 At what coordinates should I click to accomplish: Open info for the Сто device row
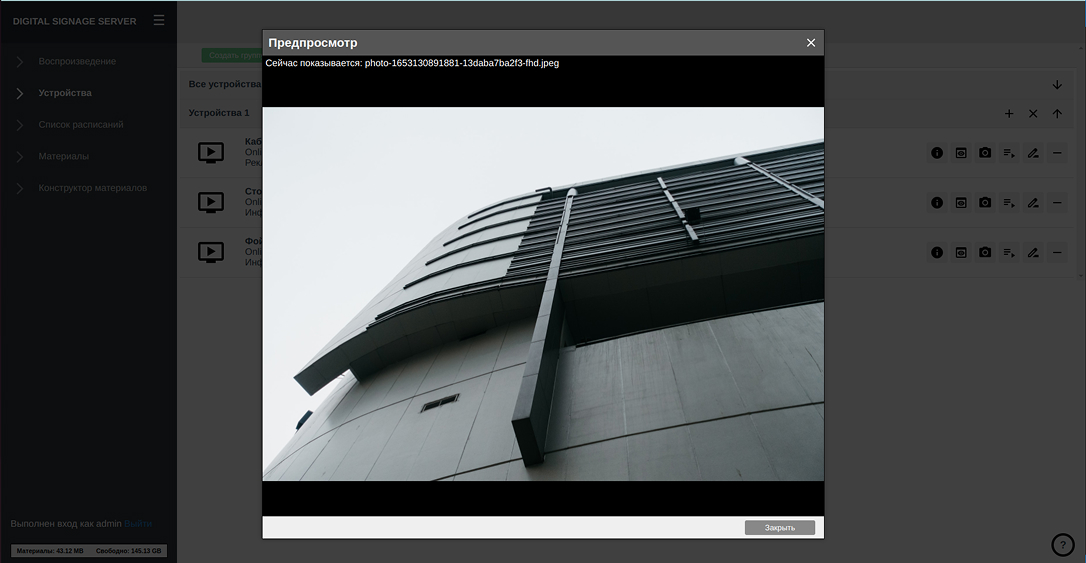[x=937, y=203]
